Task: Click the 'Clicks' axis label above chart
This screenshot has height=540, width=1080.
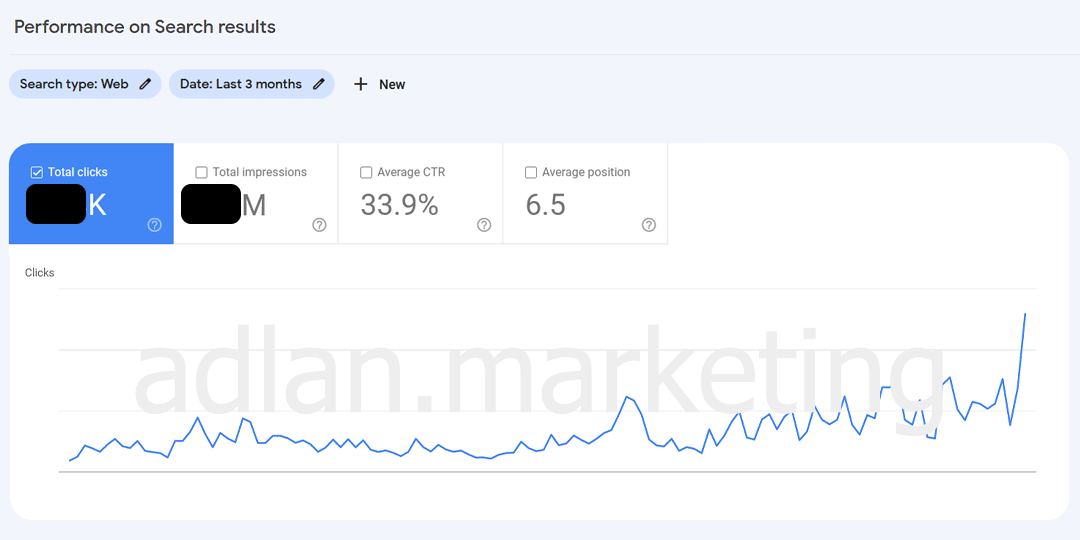Action: (40, 272)
